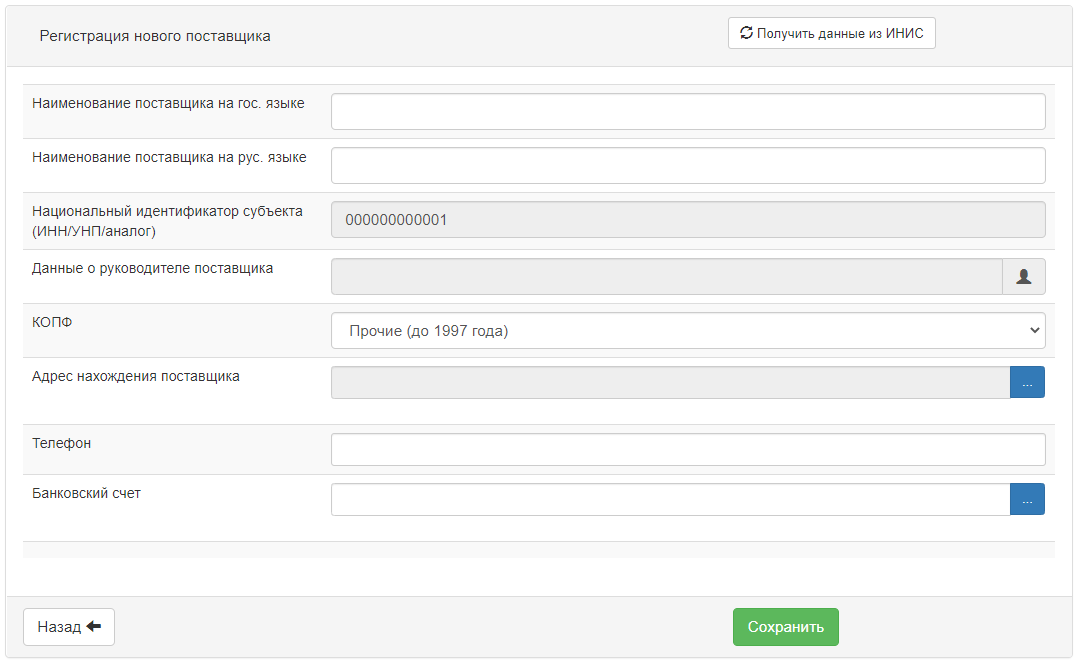1076x662 pixels.
Task: Go back with the "Назад" button
Action: [69, 627]
